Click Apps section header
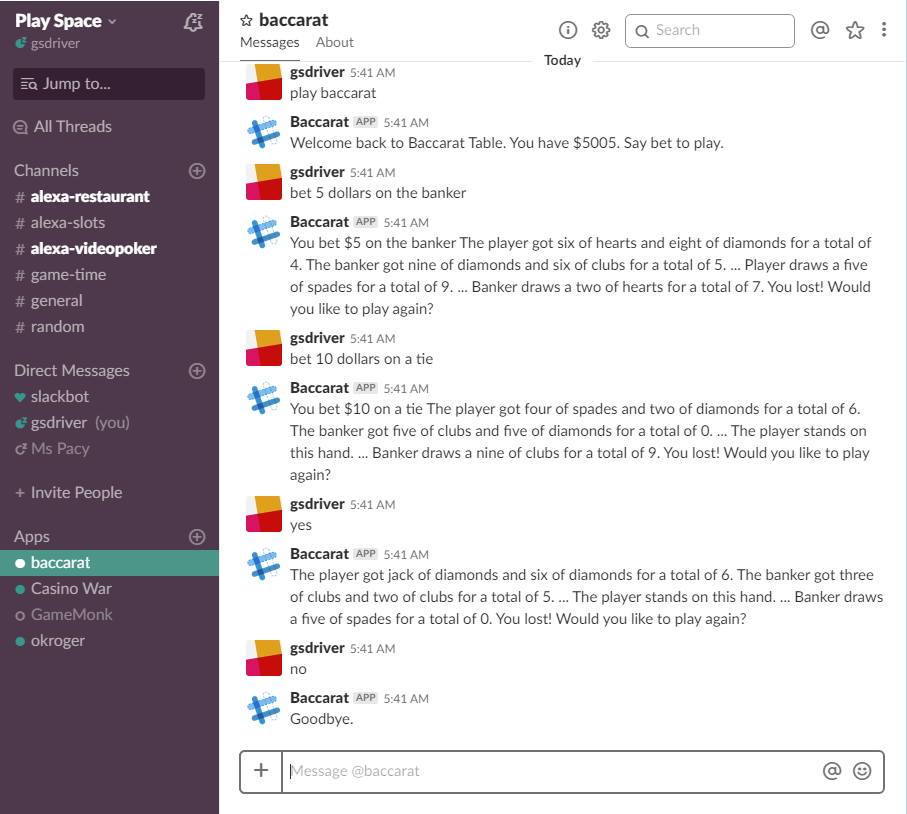Screen dimensions: 907x814 pyautogui.click(x=32, y=537)
